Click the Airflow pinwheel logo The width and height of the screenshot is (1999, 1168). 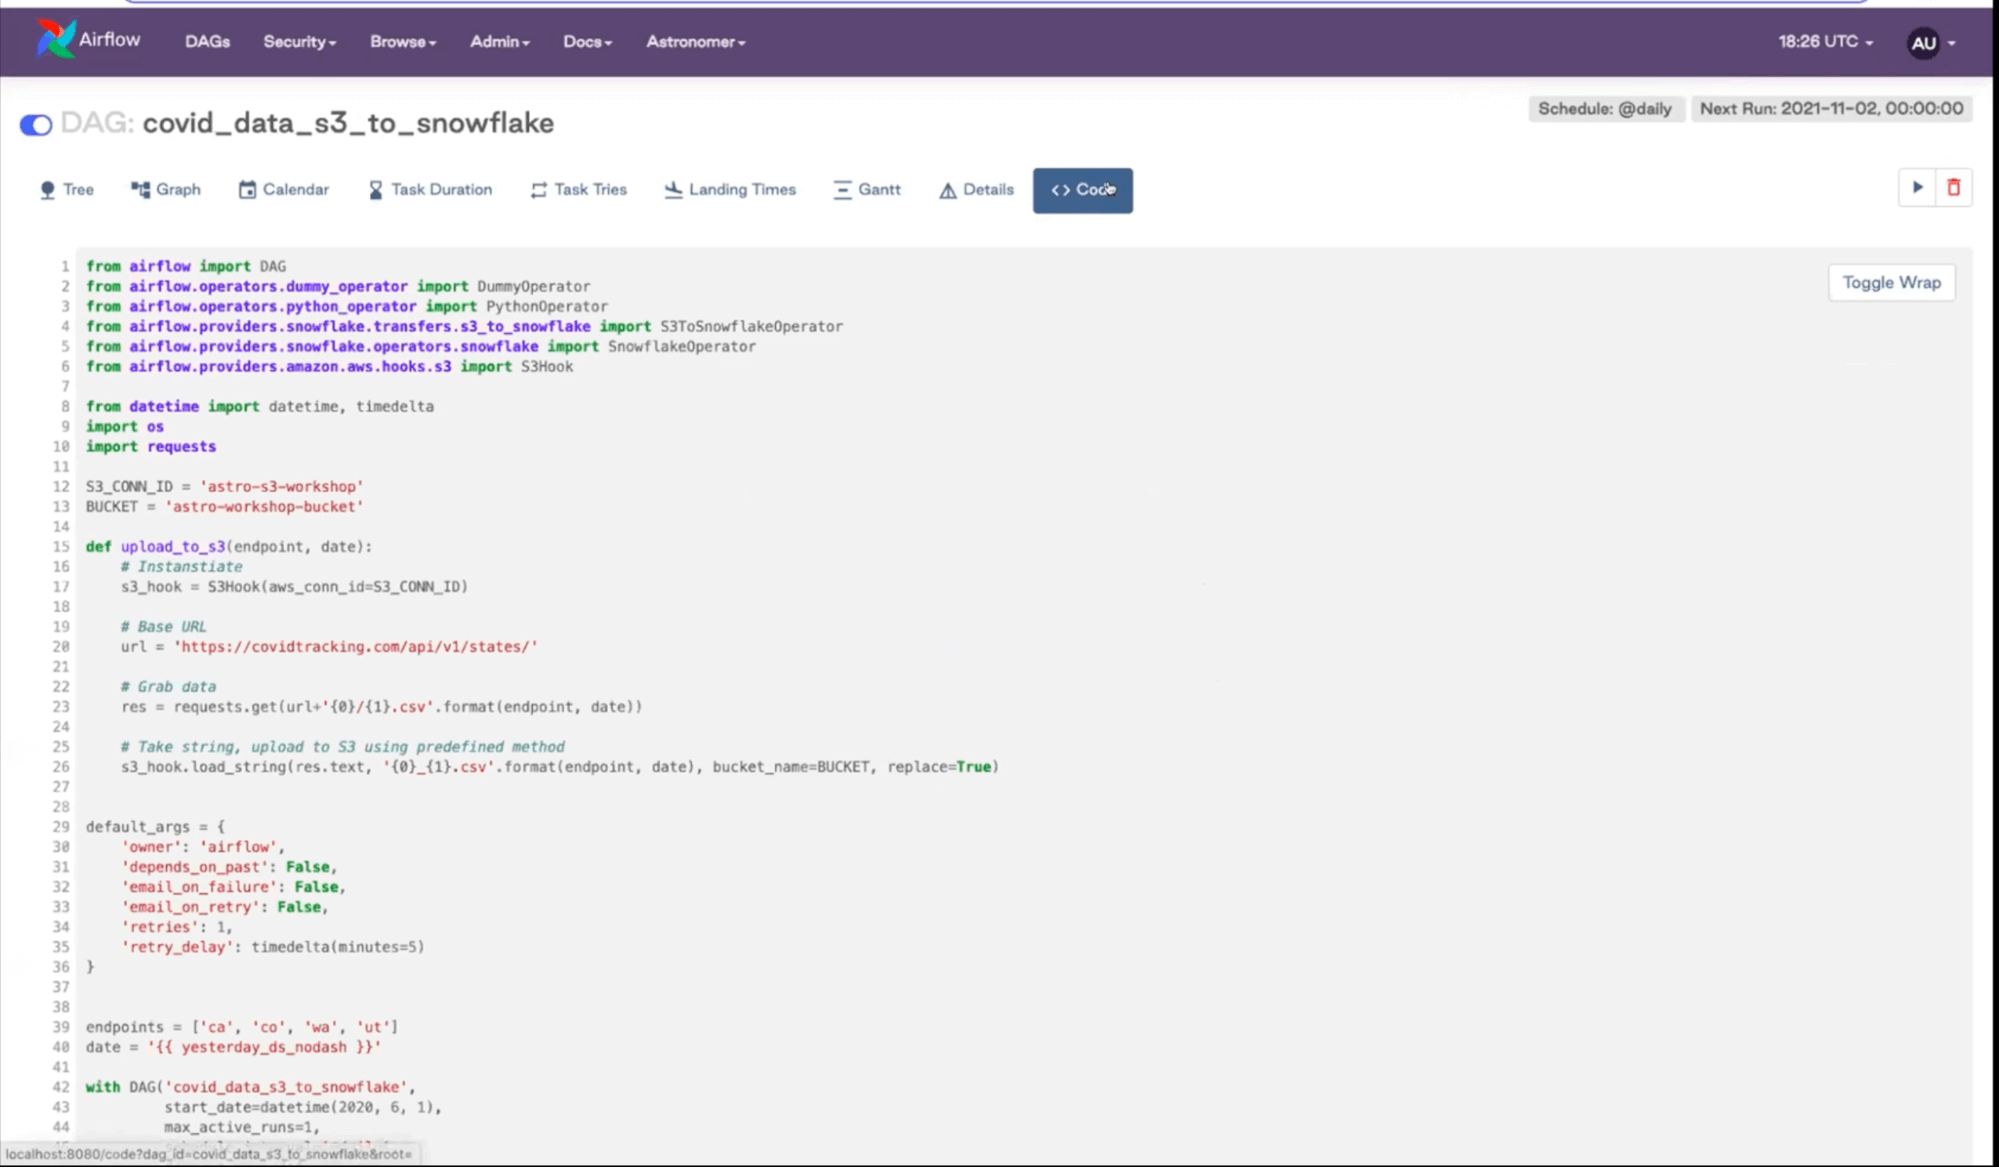tap(56, 39)
